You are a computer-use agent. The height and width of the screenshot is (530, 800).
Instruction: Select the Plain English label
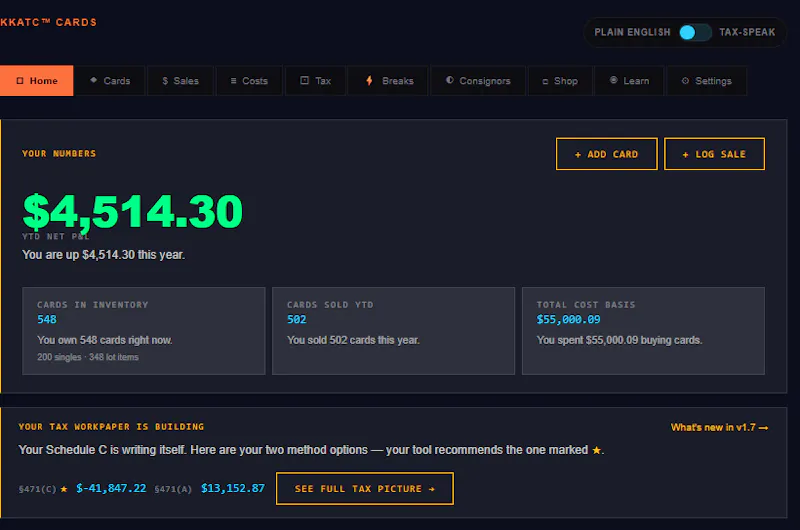[632, 32]
